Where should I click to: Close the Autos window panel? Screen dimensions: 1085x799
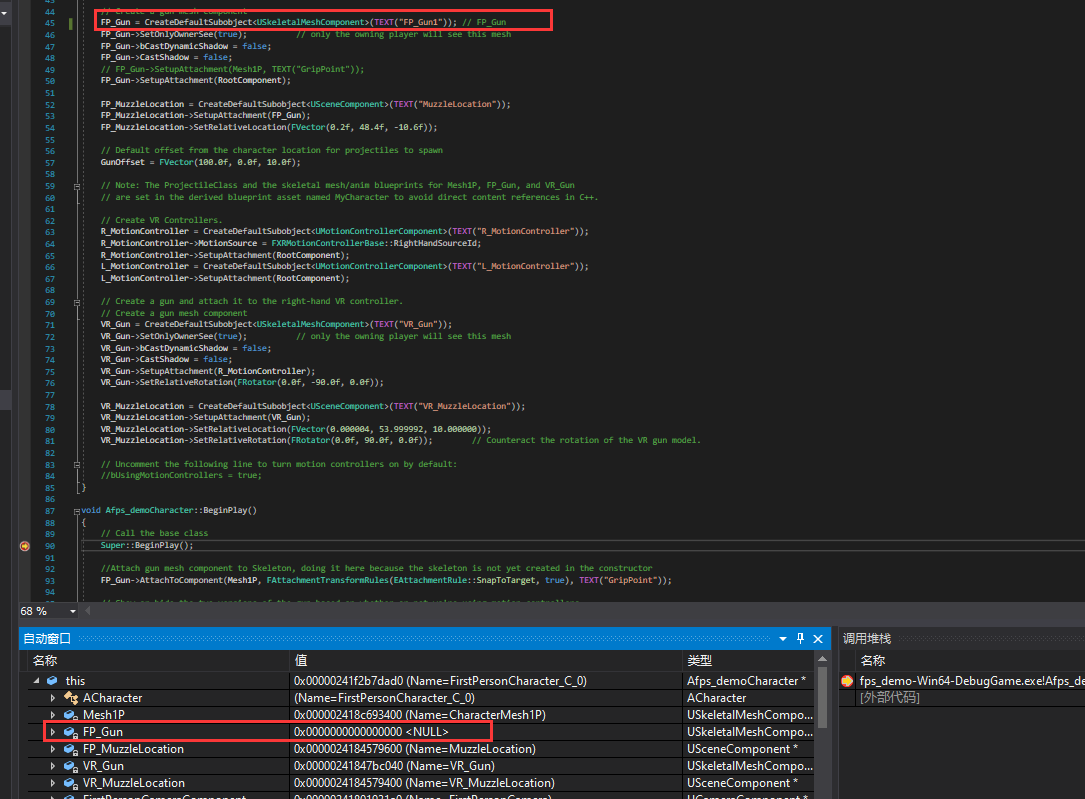(x=817, y=639)
